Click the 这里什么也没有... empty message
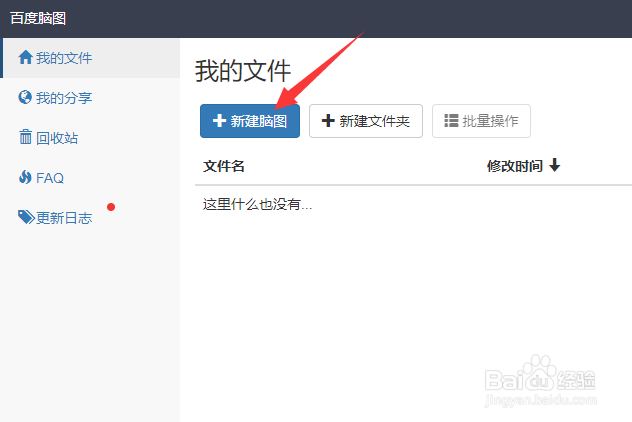Viewport: 632px width, 422px height. [x=257, y=204]
